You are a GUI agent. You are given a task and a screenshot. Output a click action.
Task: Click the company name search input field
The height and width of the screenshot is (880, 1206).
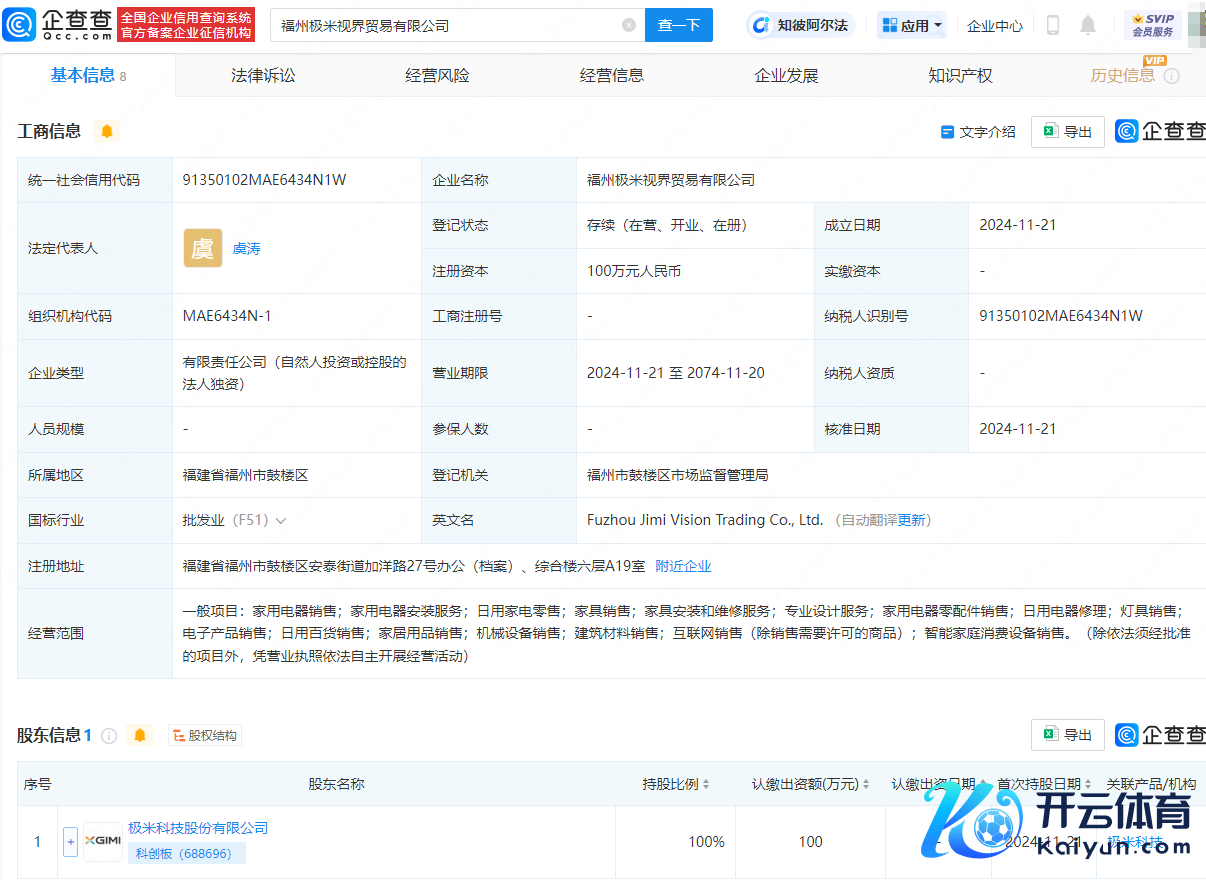tap(445, 25)
